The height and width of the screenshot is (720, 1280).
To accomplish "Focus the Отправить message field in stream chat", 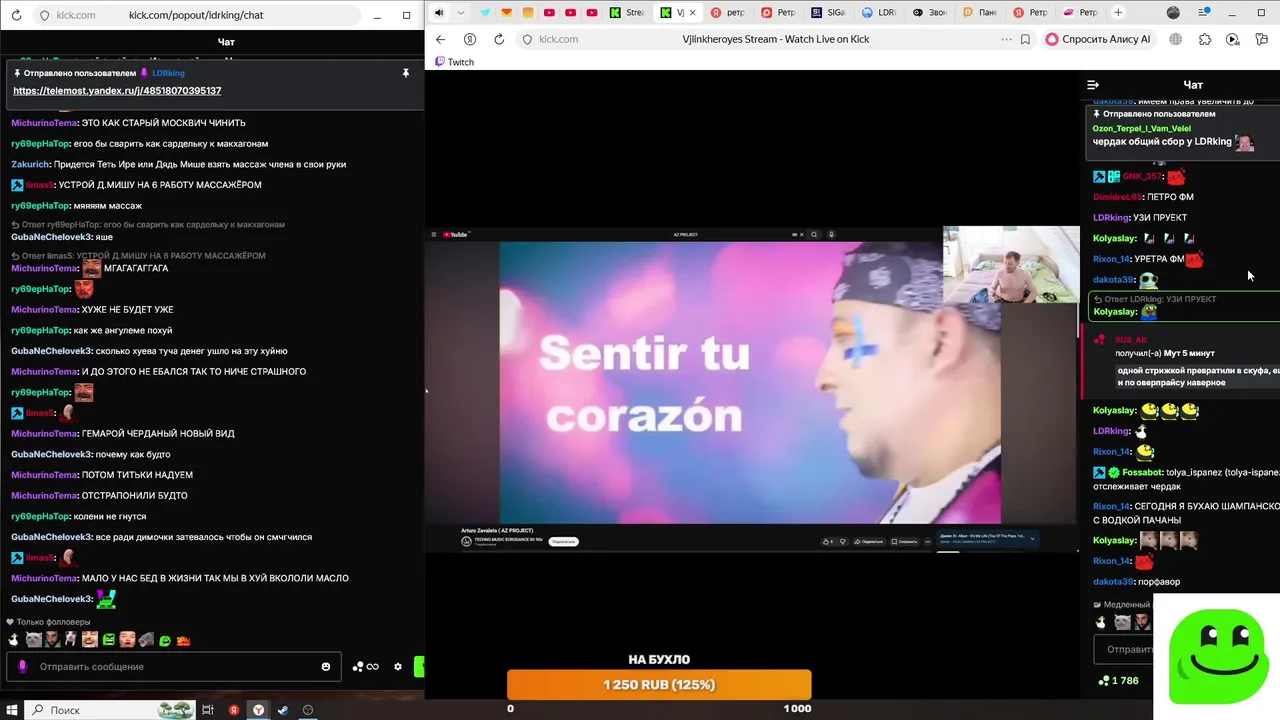I will click(x=1125, y=649).
